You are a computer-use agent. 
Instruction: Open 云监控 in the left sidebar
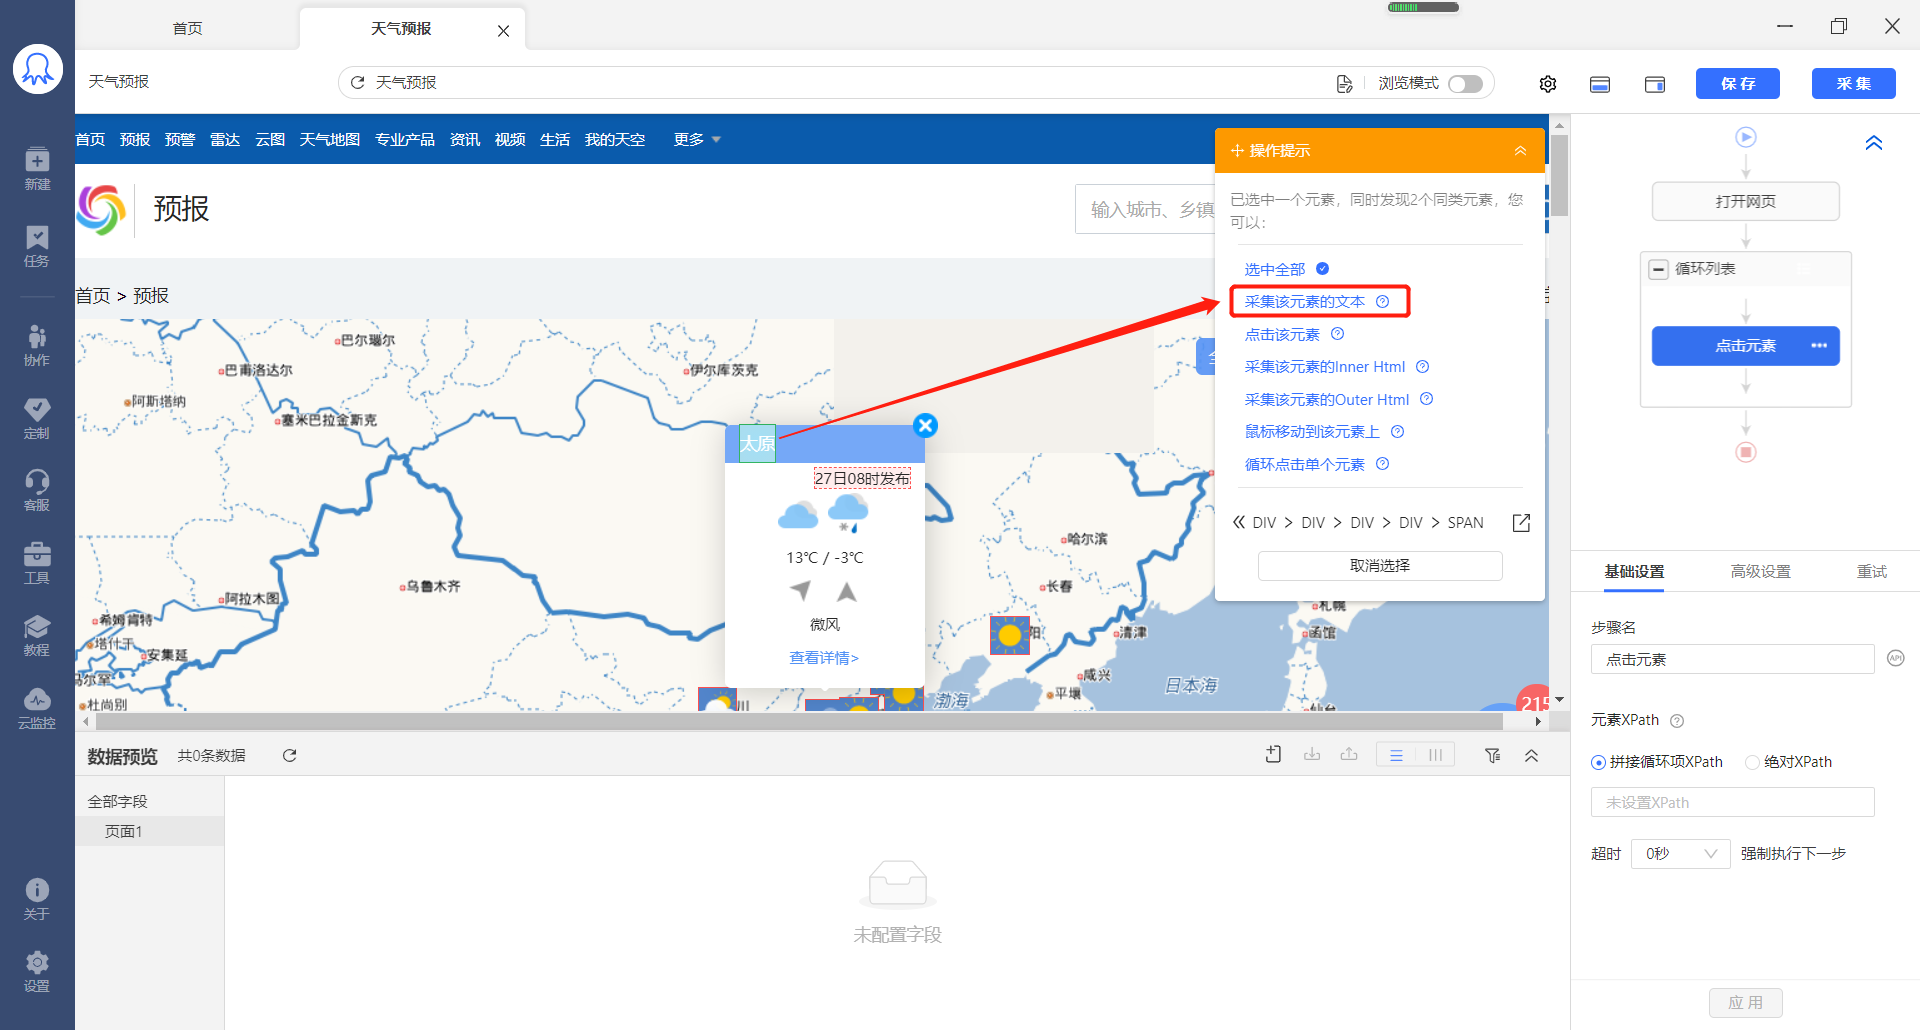coord(37,708)
